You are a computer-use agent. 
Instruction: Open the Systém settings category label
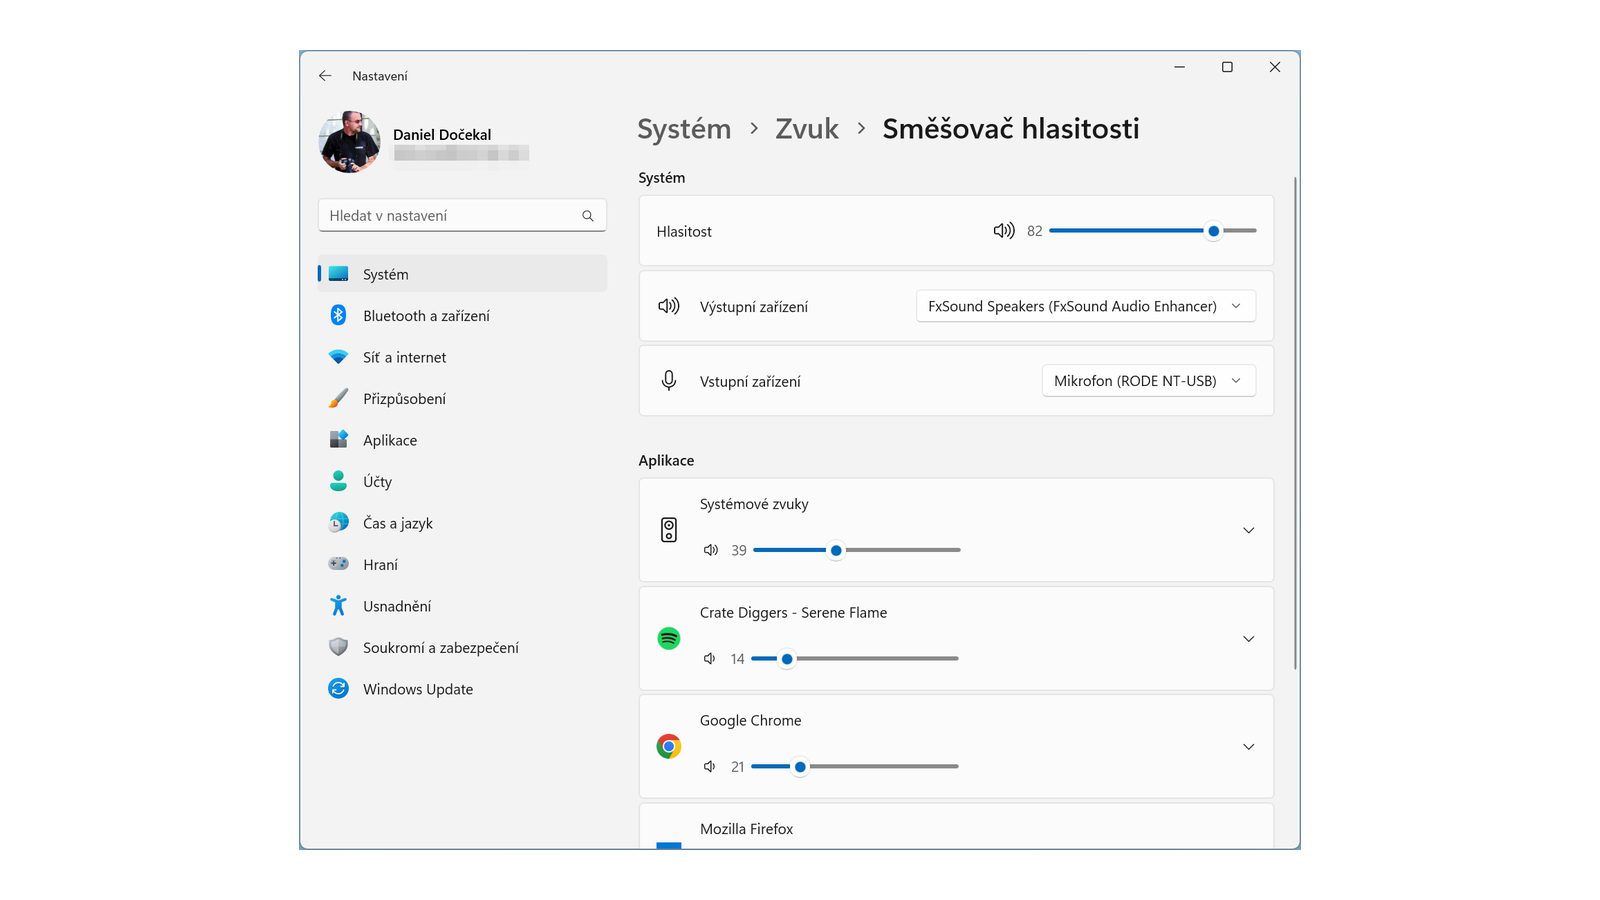tap(385, 274)
